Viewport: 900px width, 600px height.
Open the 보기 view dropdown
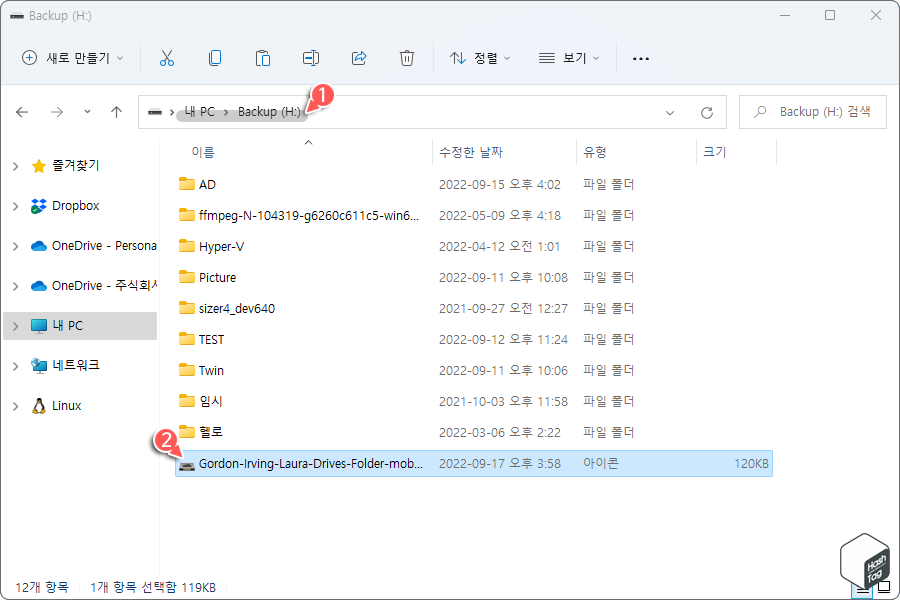click(x=568, y=58)
